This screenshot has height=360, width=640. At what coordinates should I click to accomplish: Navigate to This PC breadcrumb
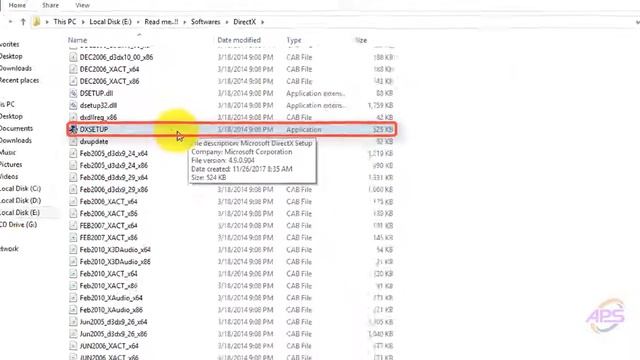click(x=65, y=22)
